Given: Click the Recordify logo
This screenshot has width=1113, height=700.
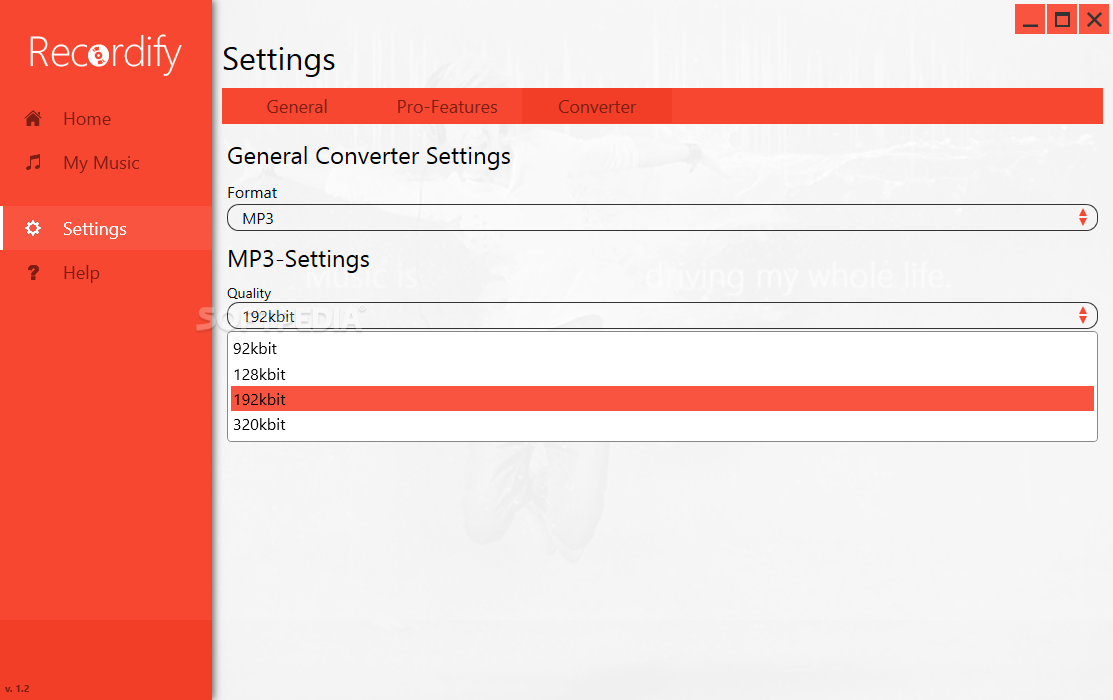Looking at the screenshot, I should click(105, 53).
